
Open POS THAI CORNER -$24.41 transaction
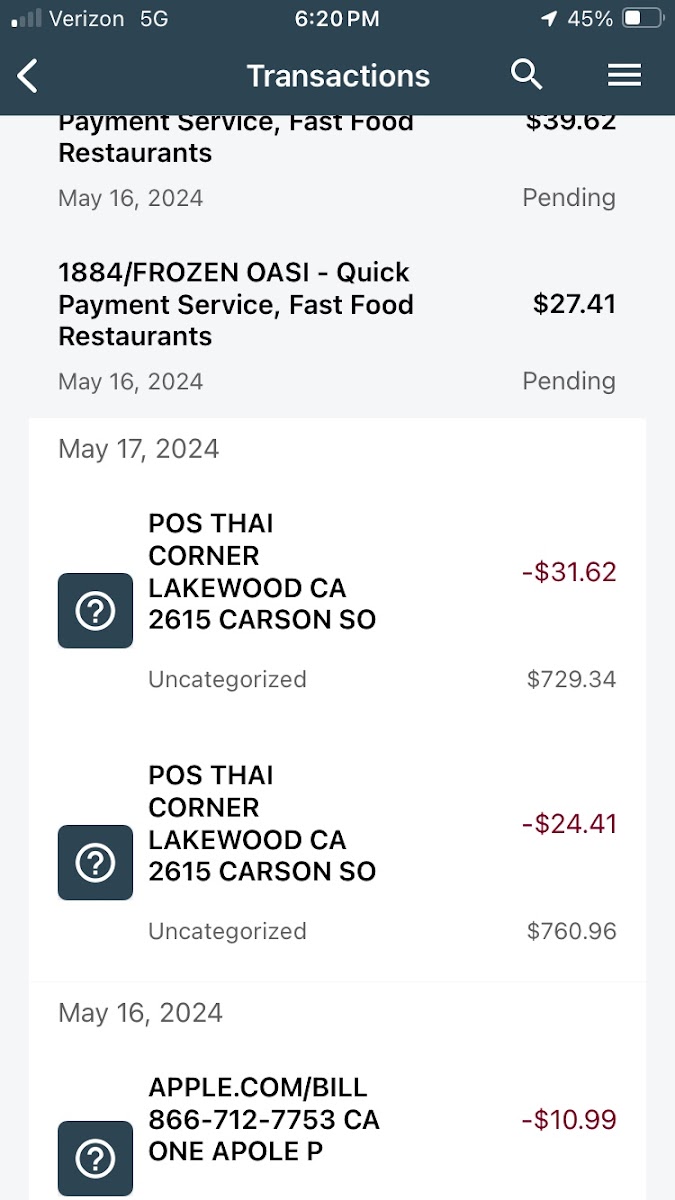pos(262,824)
